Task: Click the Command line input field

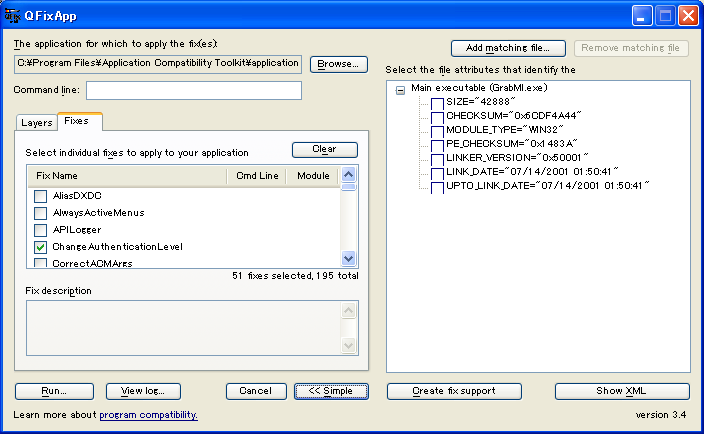Action: click(x=194, y=91)
